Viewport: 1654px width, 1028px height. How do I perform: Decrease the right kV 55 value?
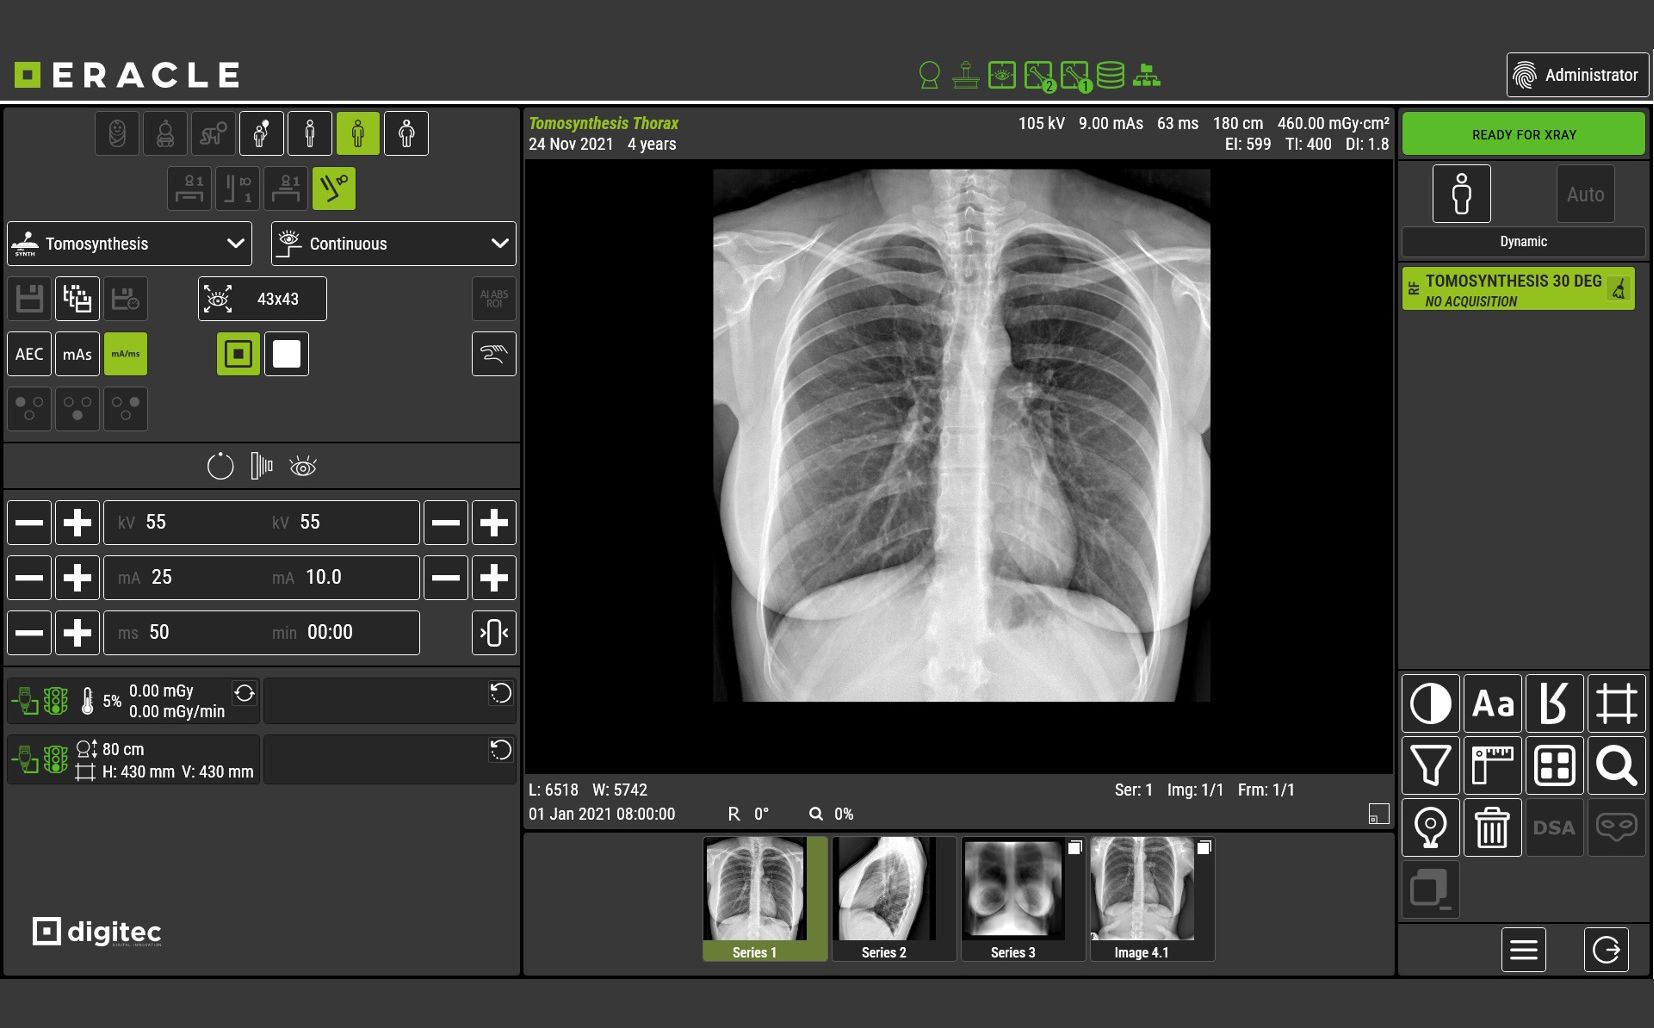tap(446, 522)
